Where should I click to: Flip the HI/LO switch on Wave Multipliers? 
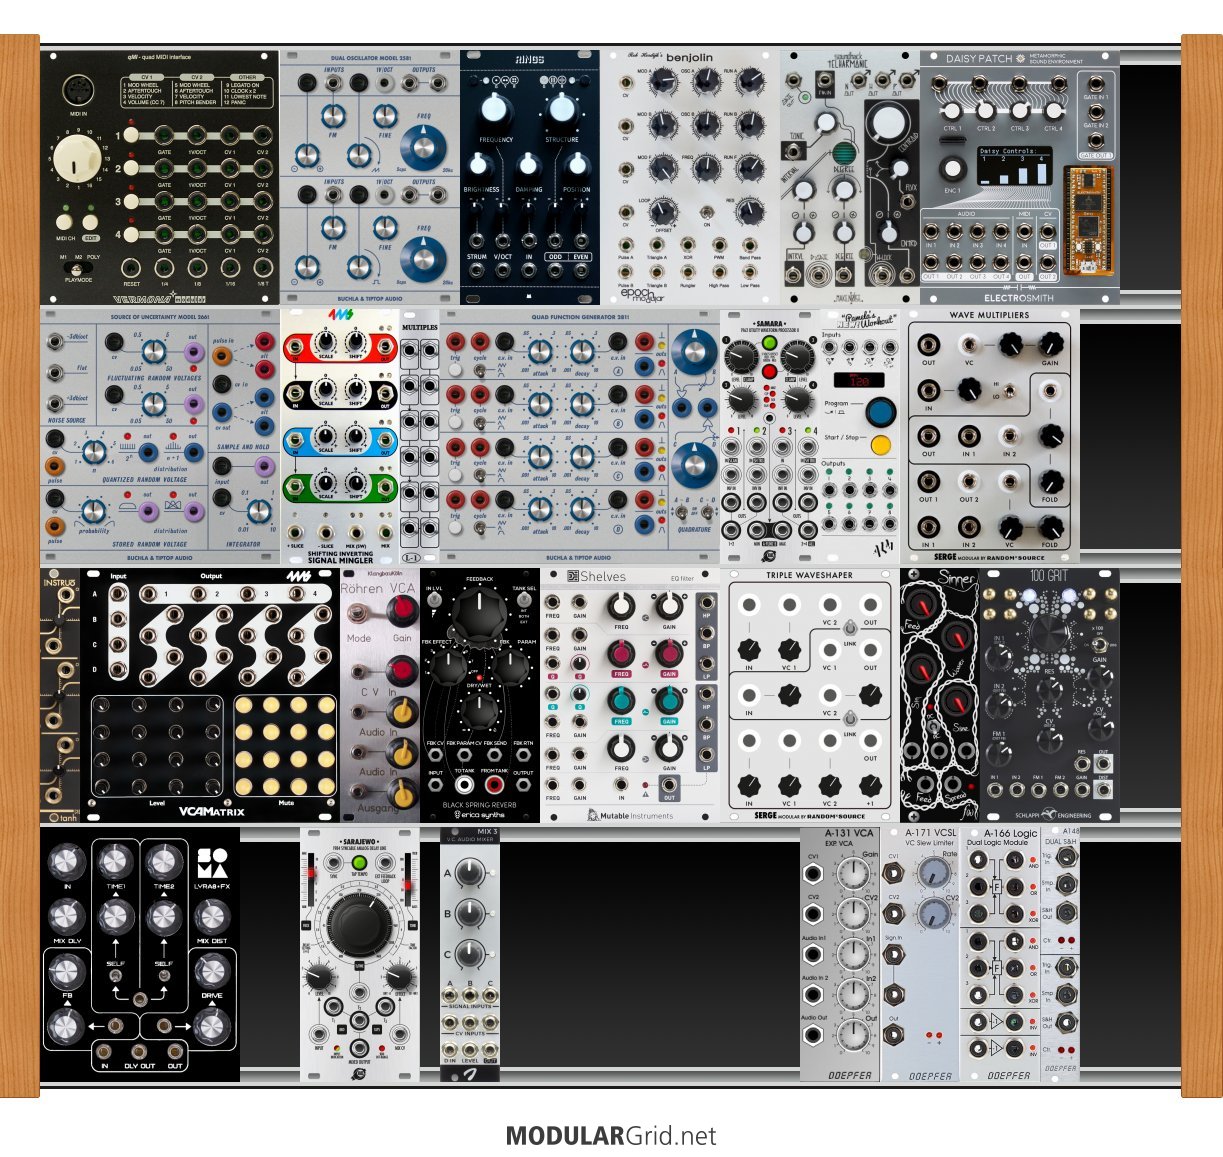pyautogui.click(x=1009, y=392)
